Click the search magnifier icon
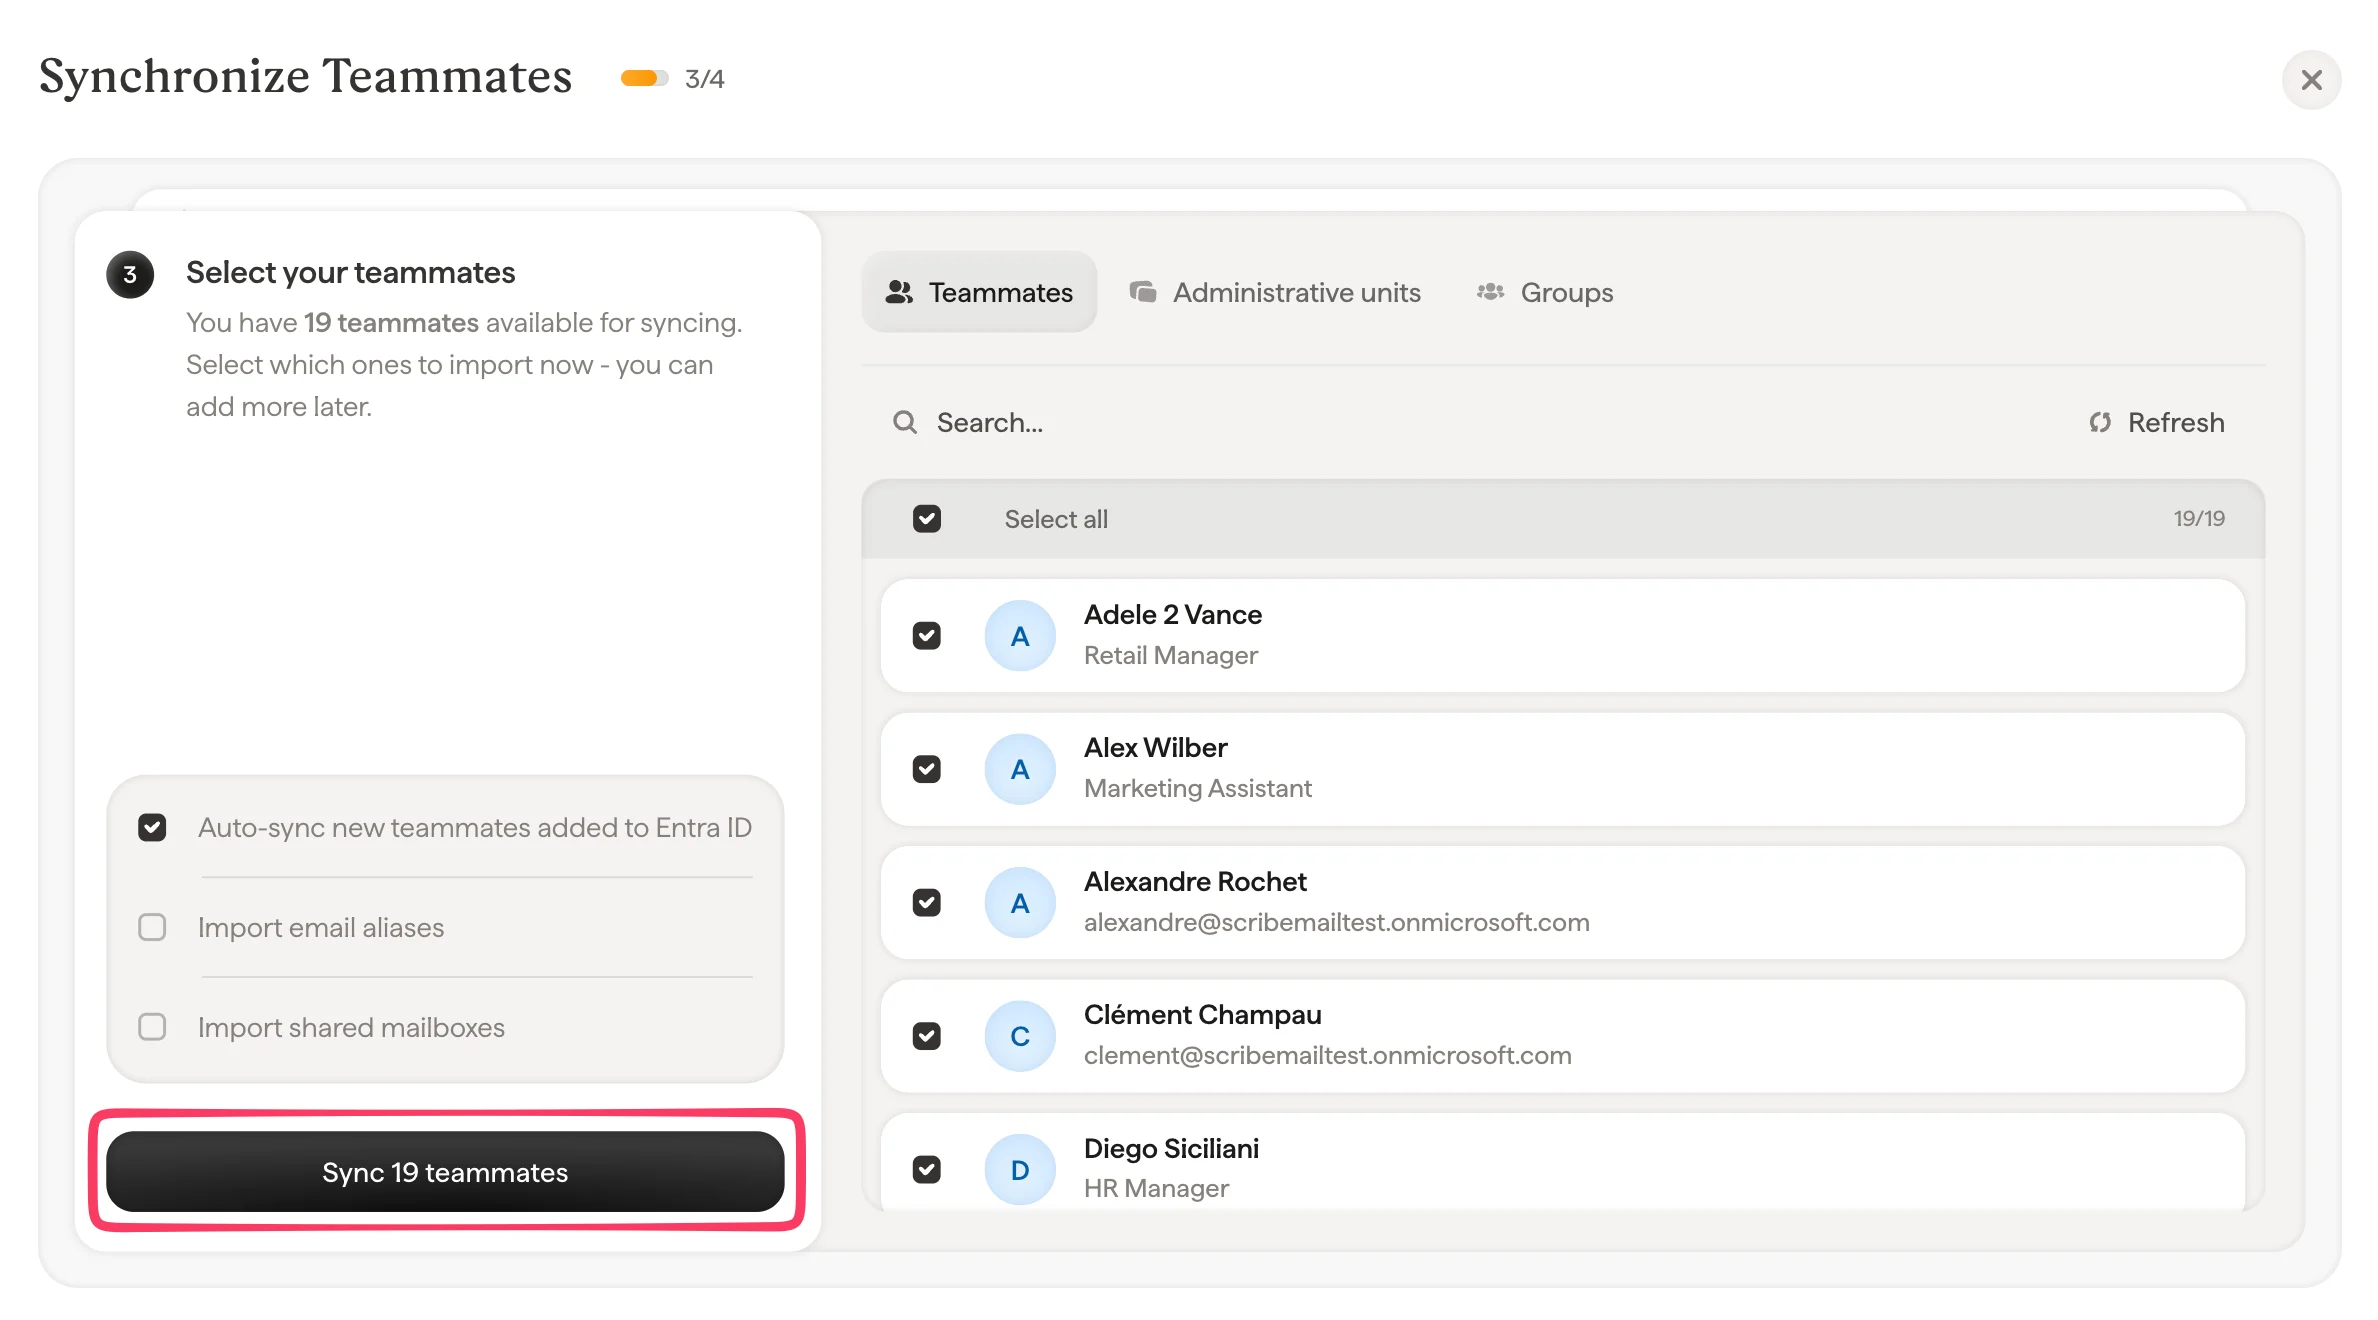The height and width of the screenshot is (1320, 2378). pos(905,422)
